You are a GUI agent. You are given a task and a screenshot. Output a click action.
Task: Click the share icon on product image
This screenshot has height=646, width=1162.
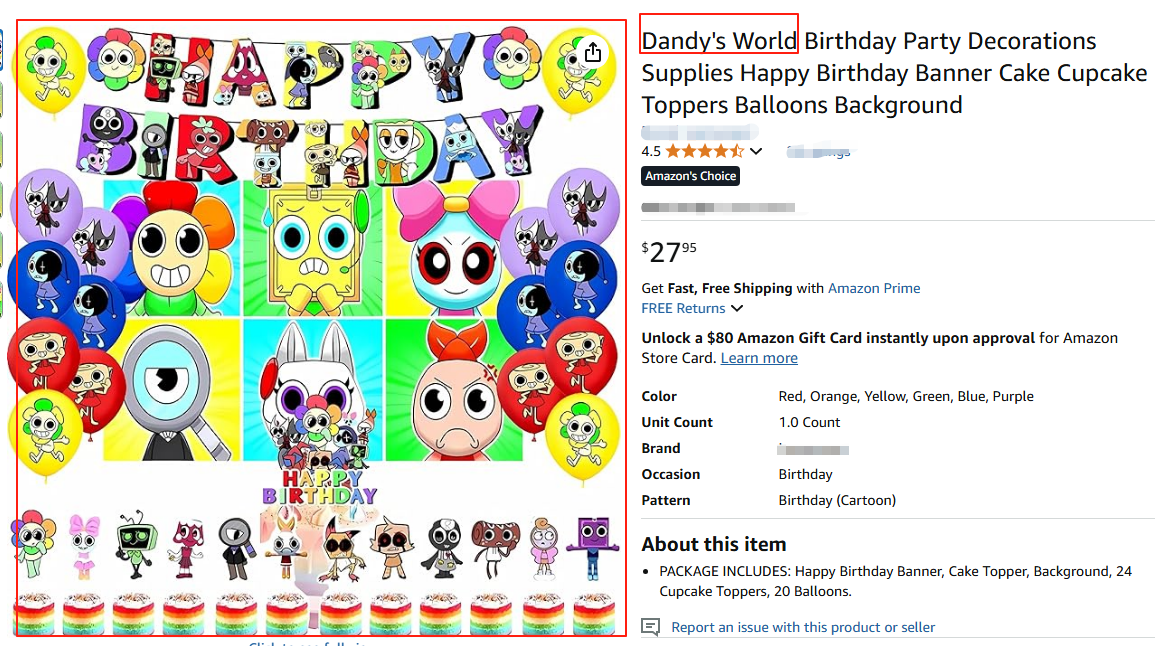point(593,52)
